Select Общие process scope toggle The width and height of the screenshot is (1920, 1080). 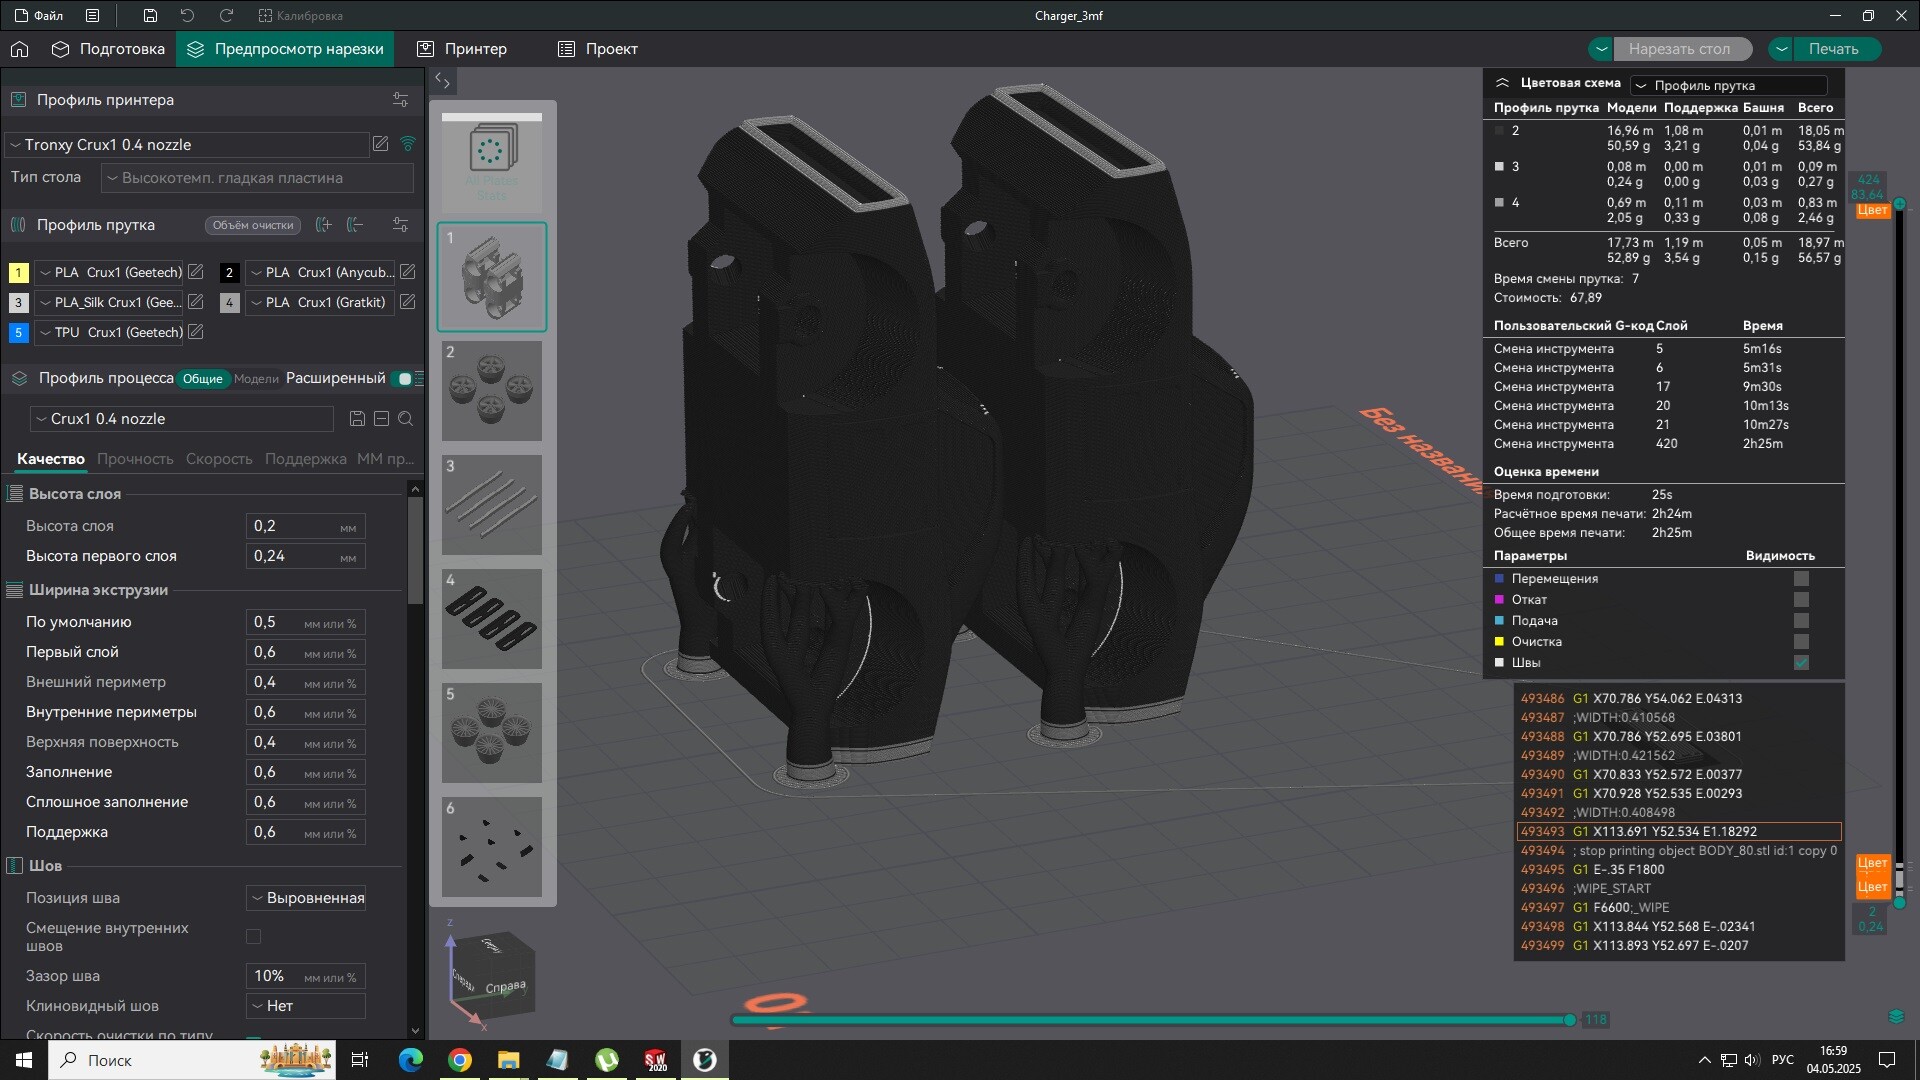(202, 379)
